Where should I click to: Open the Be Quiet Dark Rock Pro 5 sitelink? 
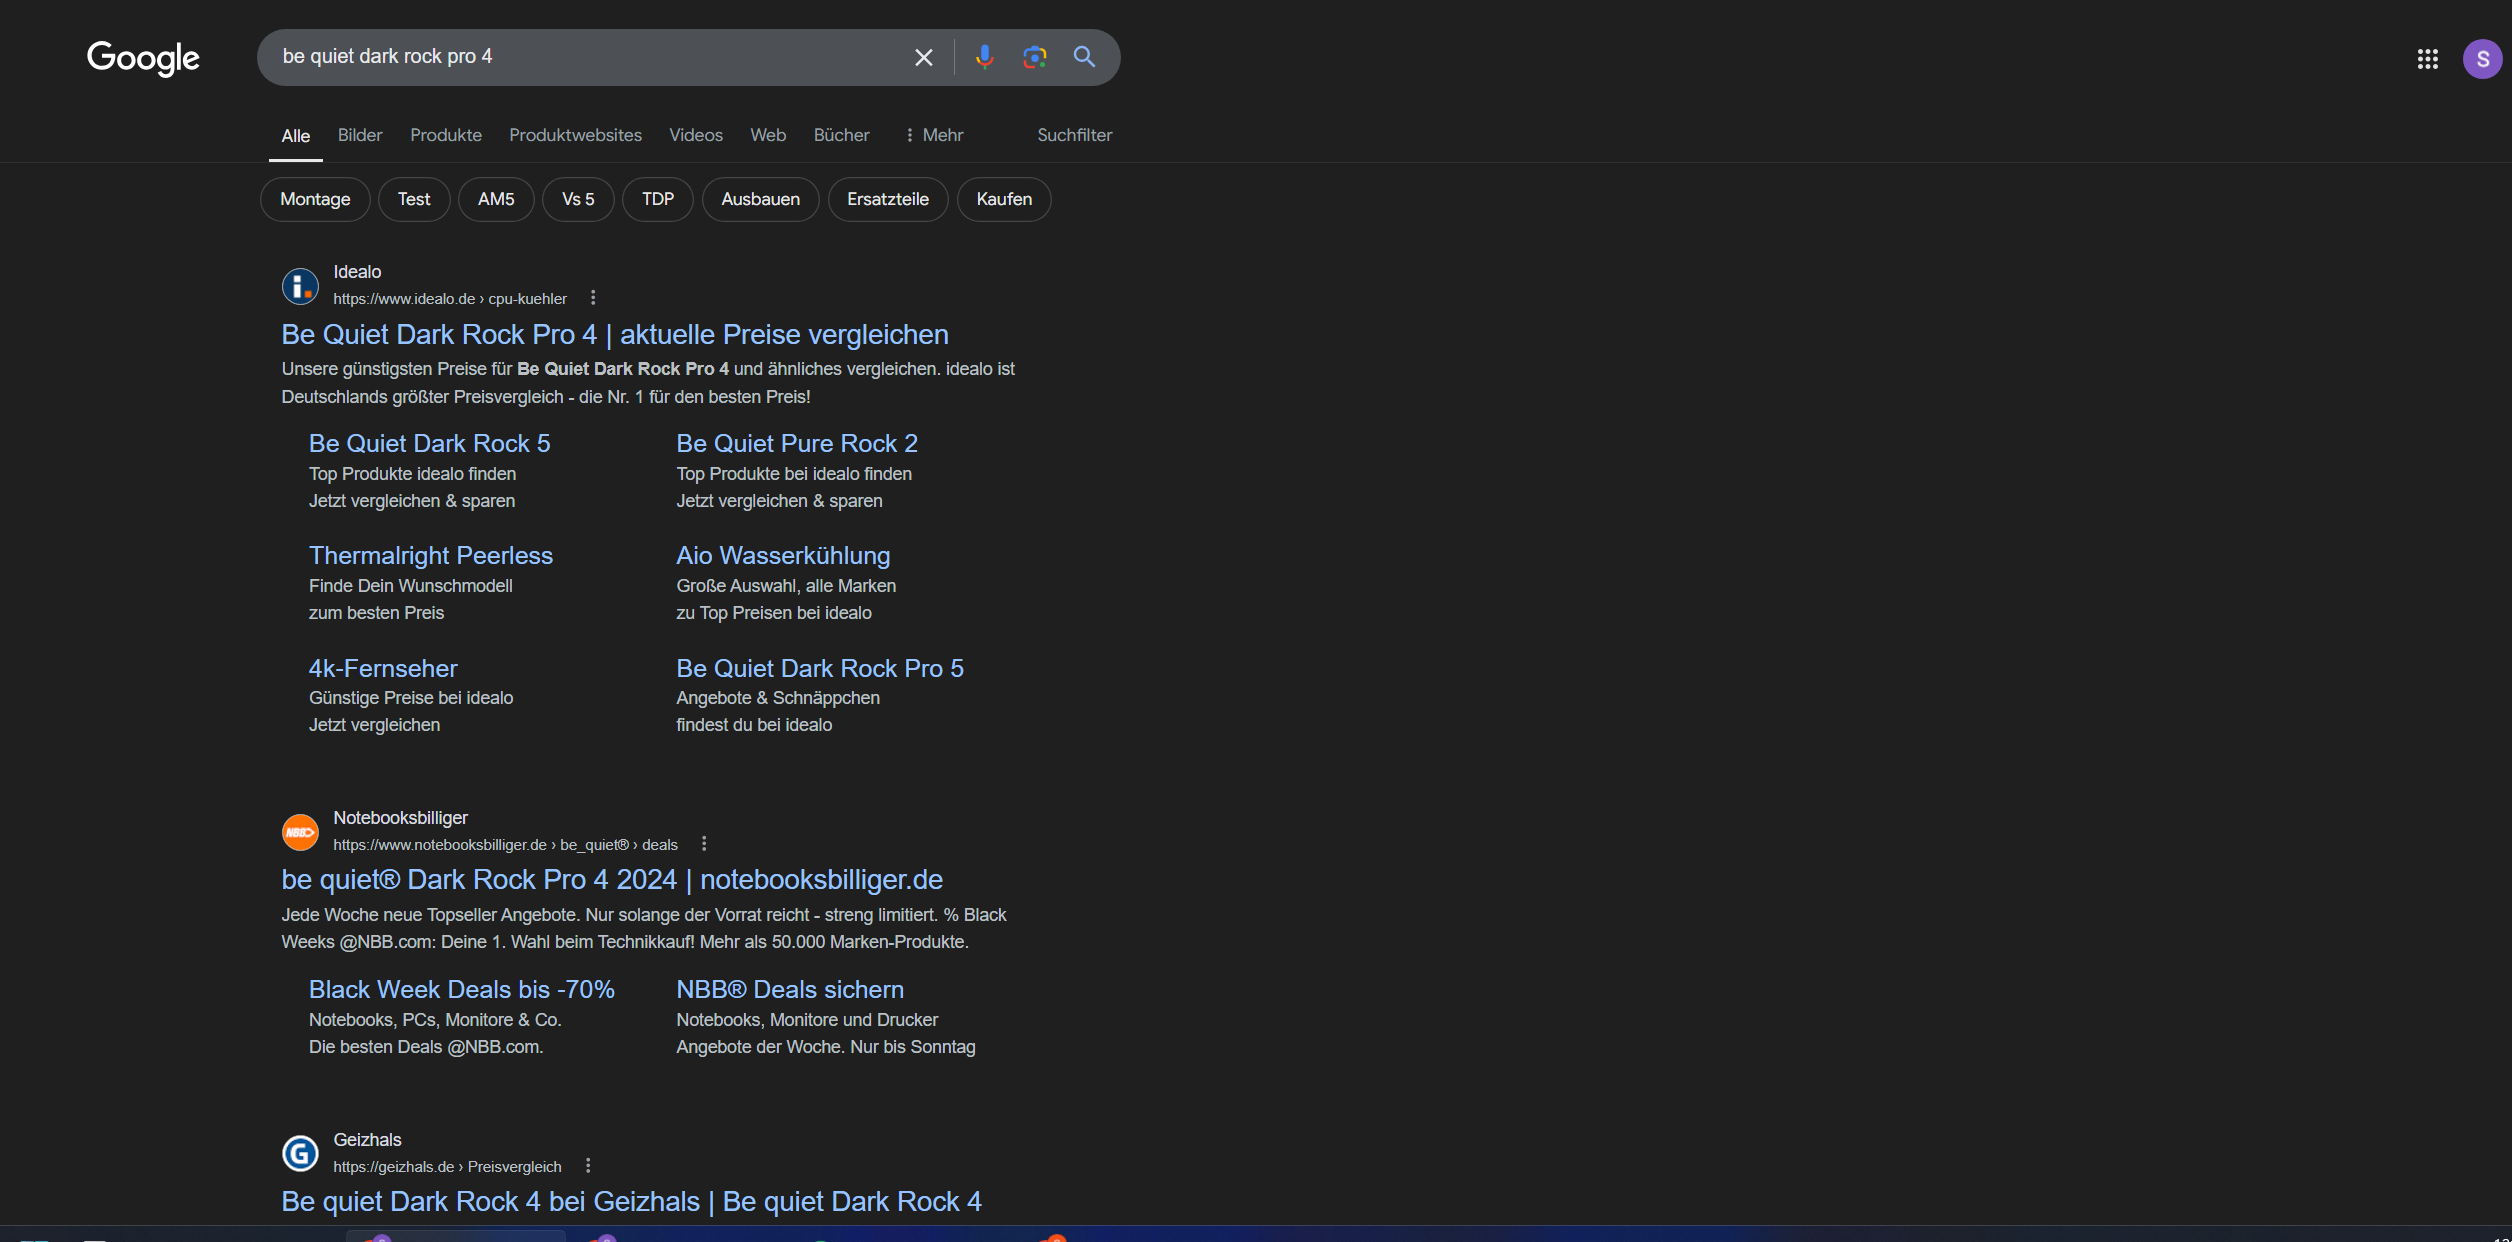pos(819,668)
